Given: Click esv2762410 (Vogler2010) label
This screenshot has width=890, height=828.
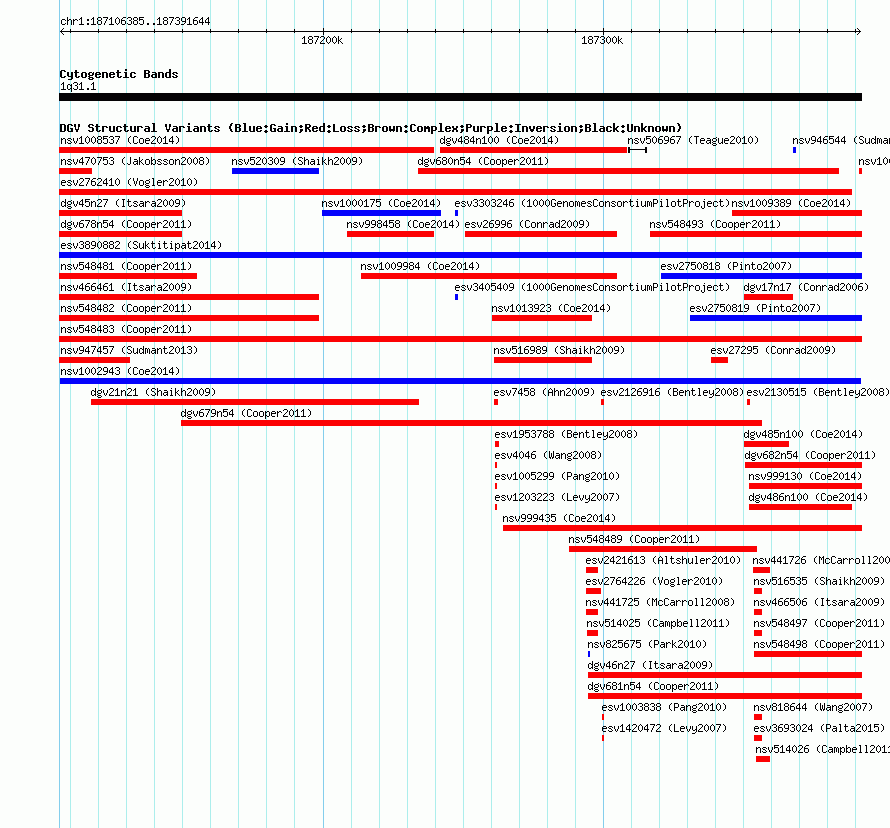Looking at the screenshot, I should (x=129, y=182).
